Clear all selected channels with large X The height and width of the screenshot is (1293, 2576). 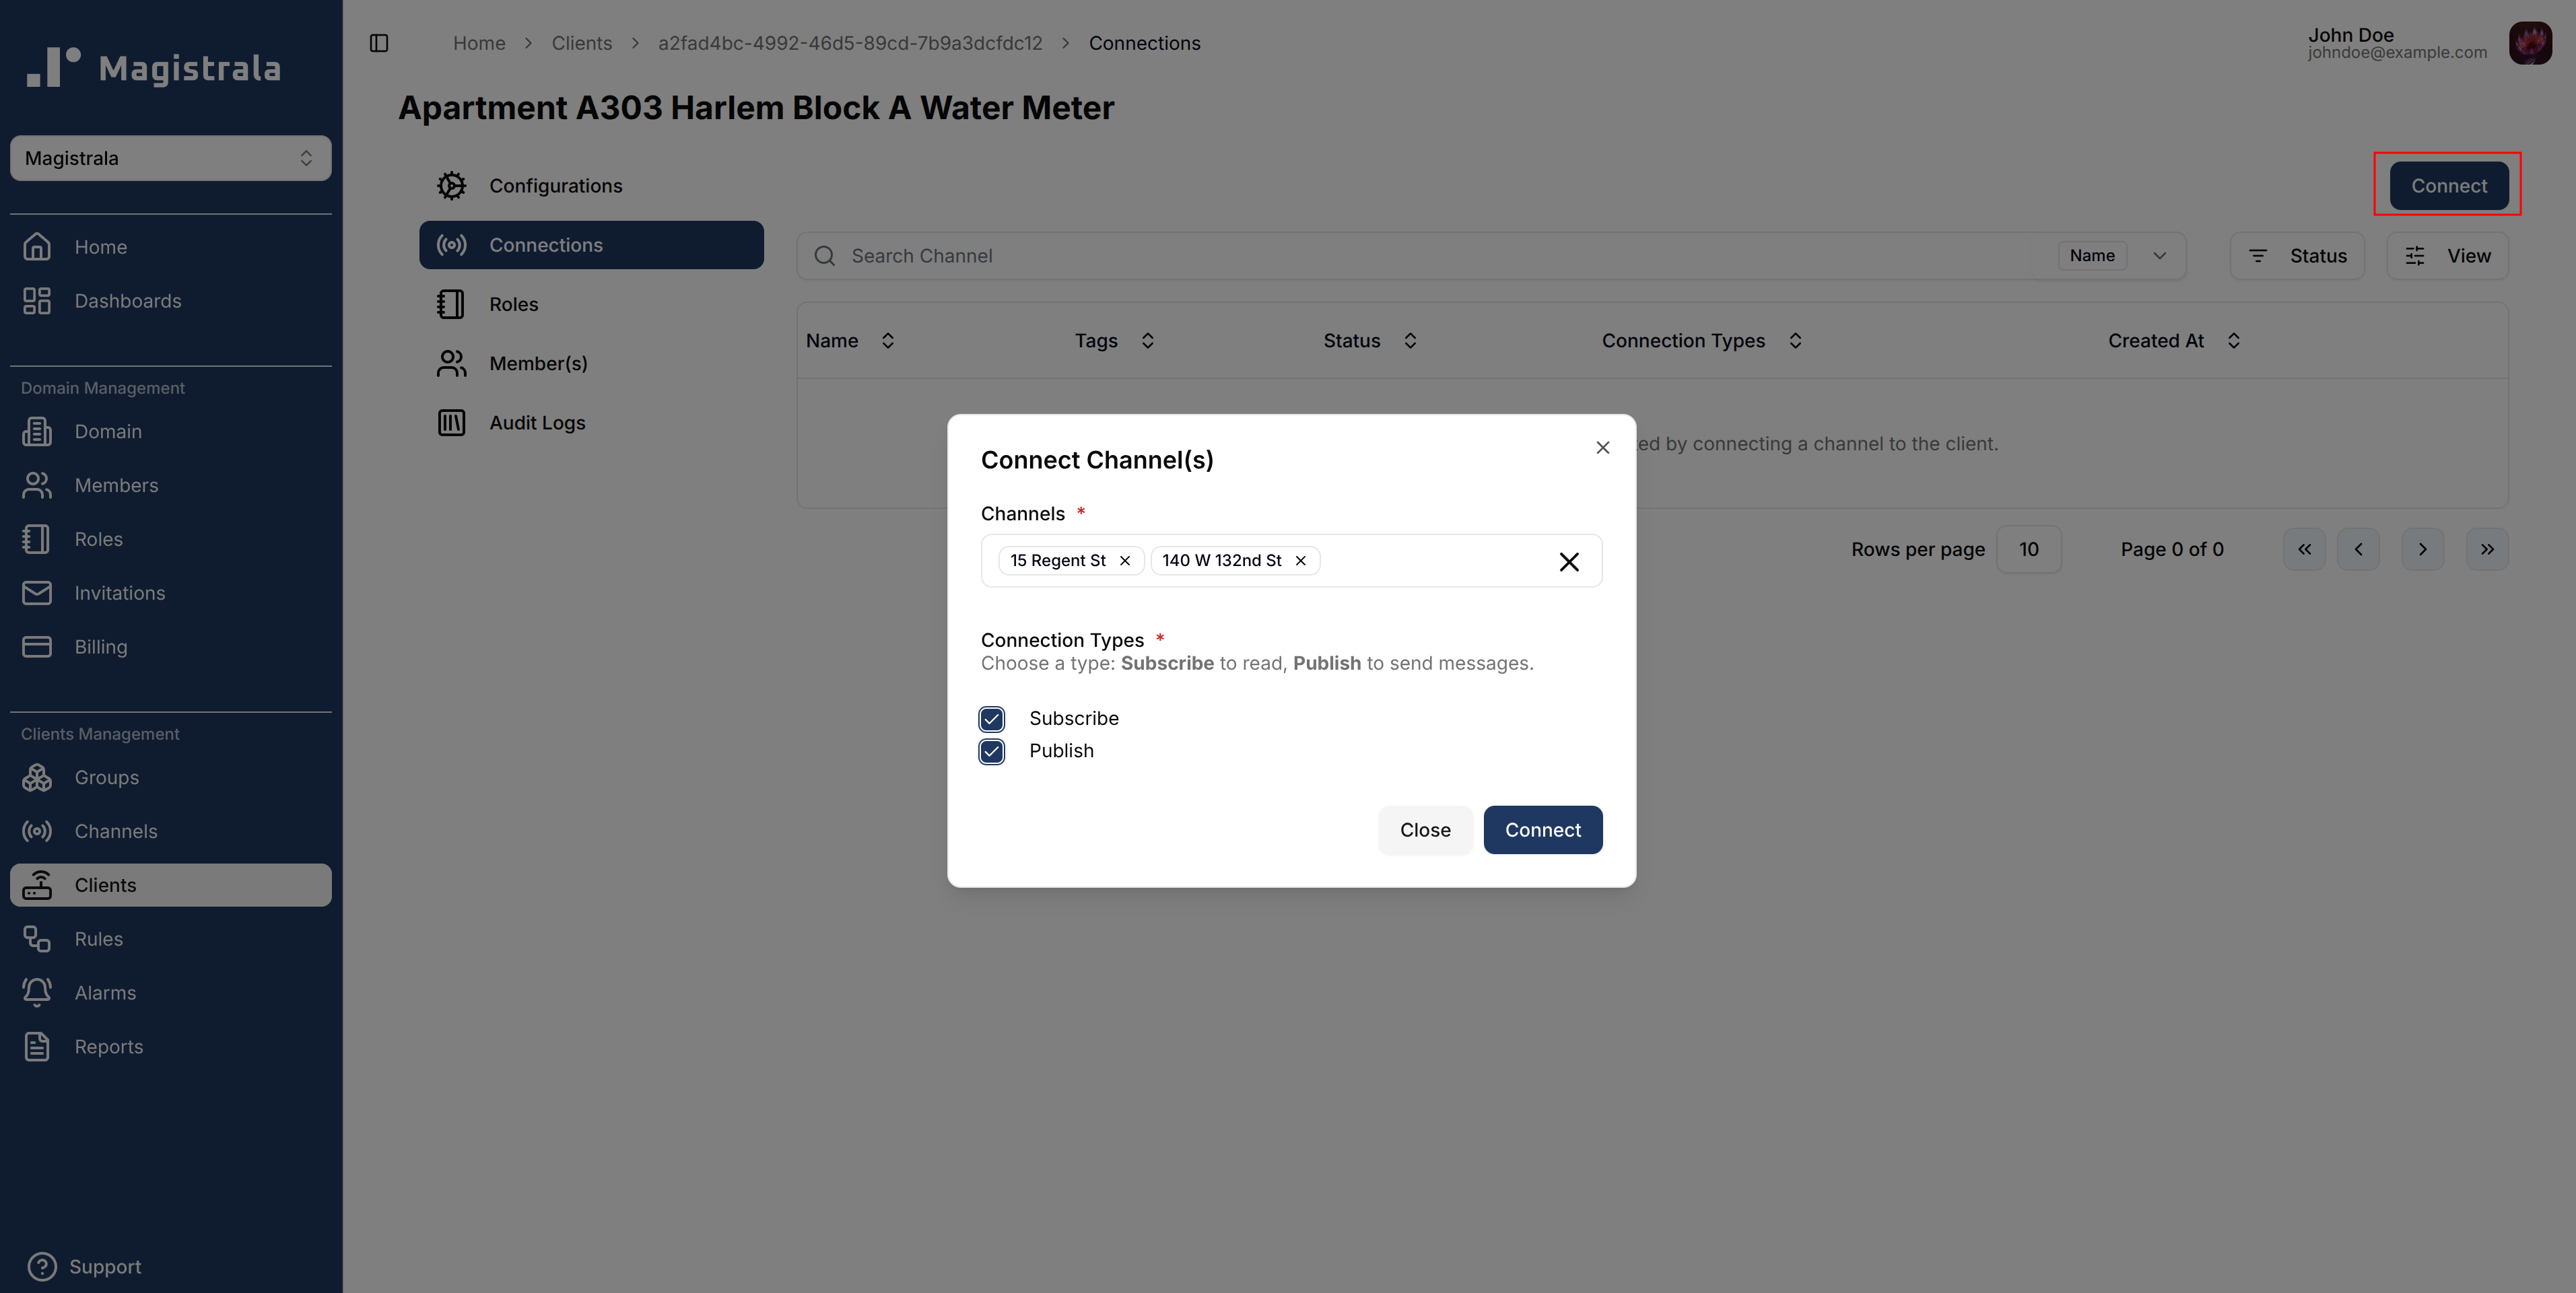pos(1568,562)
